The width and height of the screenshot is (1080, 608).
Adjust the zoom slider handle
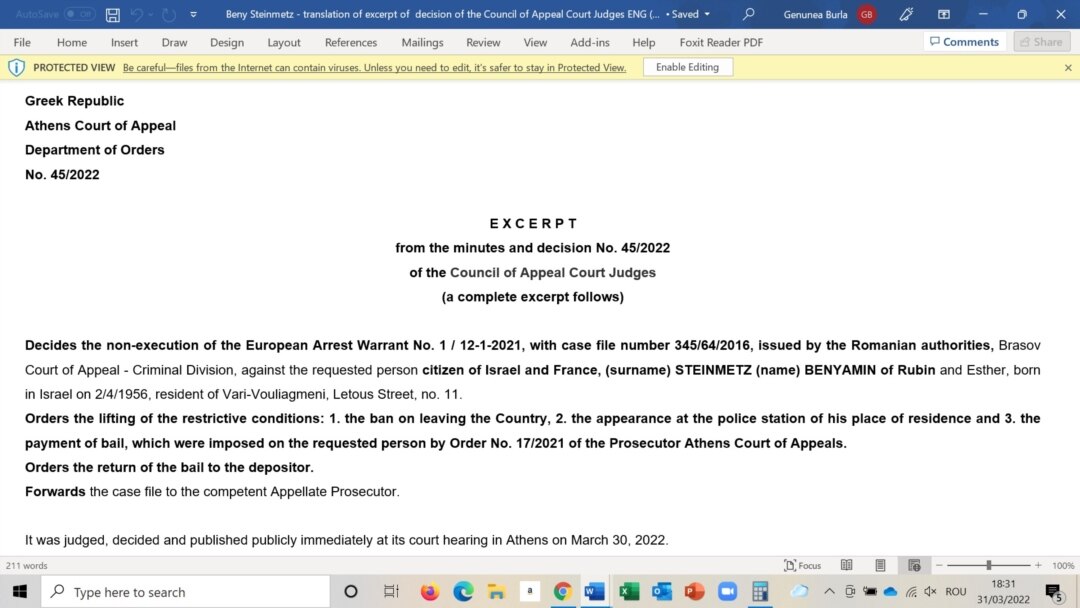[x=988, y=565]
